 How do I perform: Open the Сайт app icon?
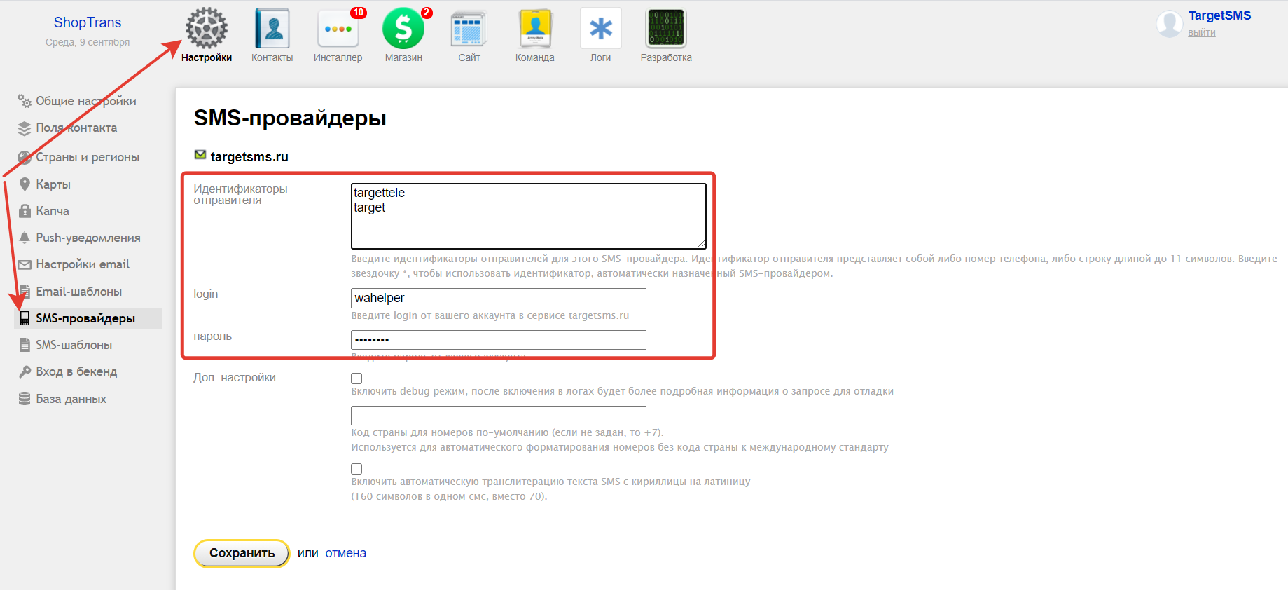point(469,29)
